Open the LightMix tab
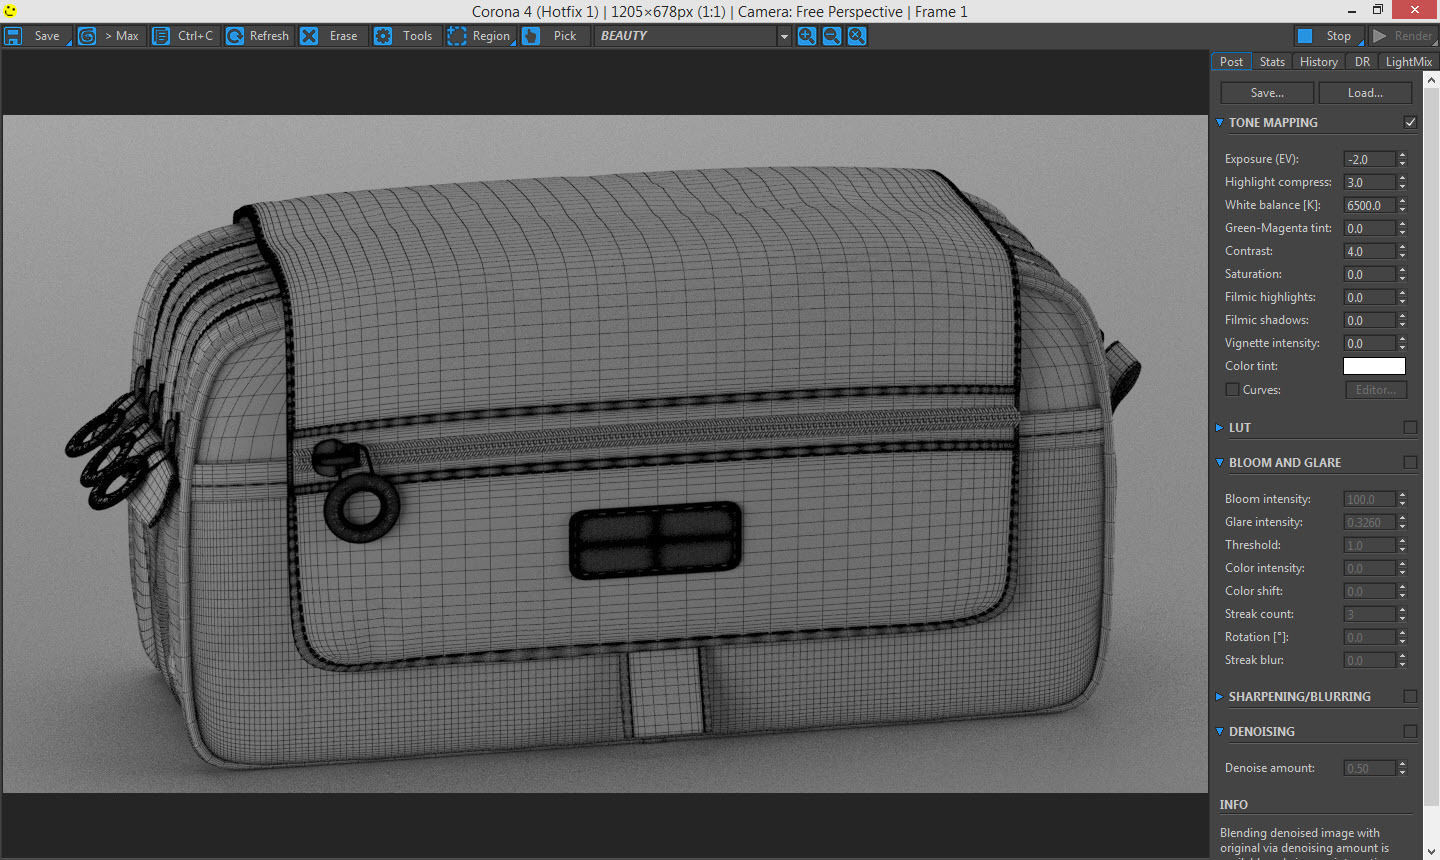 coord(1408,61)
